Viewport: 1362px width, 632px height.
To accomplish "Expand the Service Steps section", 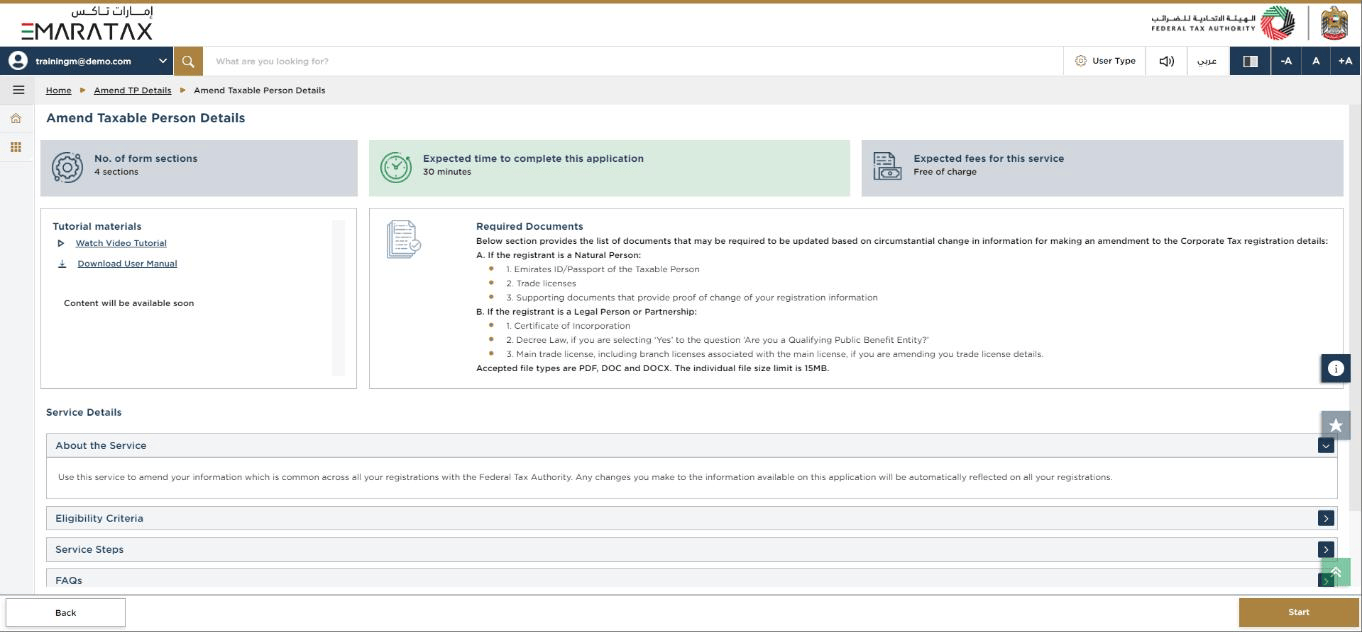I will [1326, 550].
